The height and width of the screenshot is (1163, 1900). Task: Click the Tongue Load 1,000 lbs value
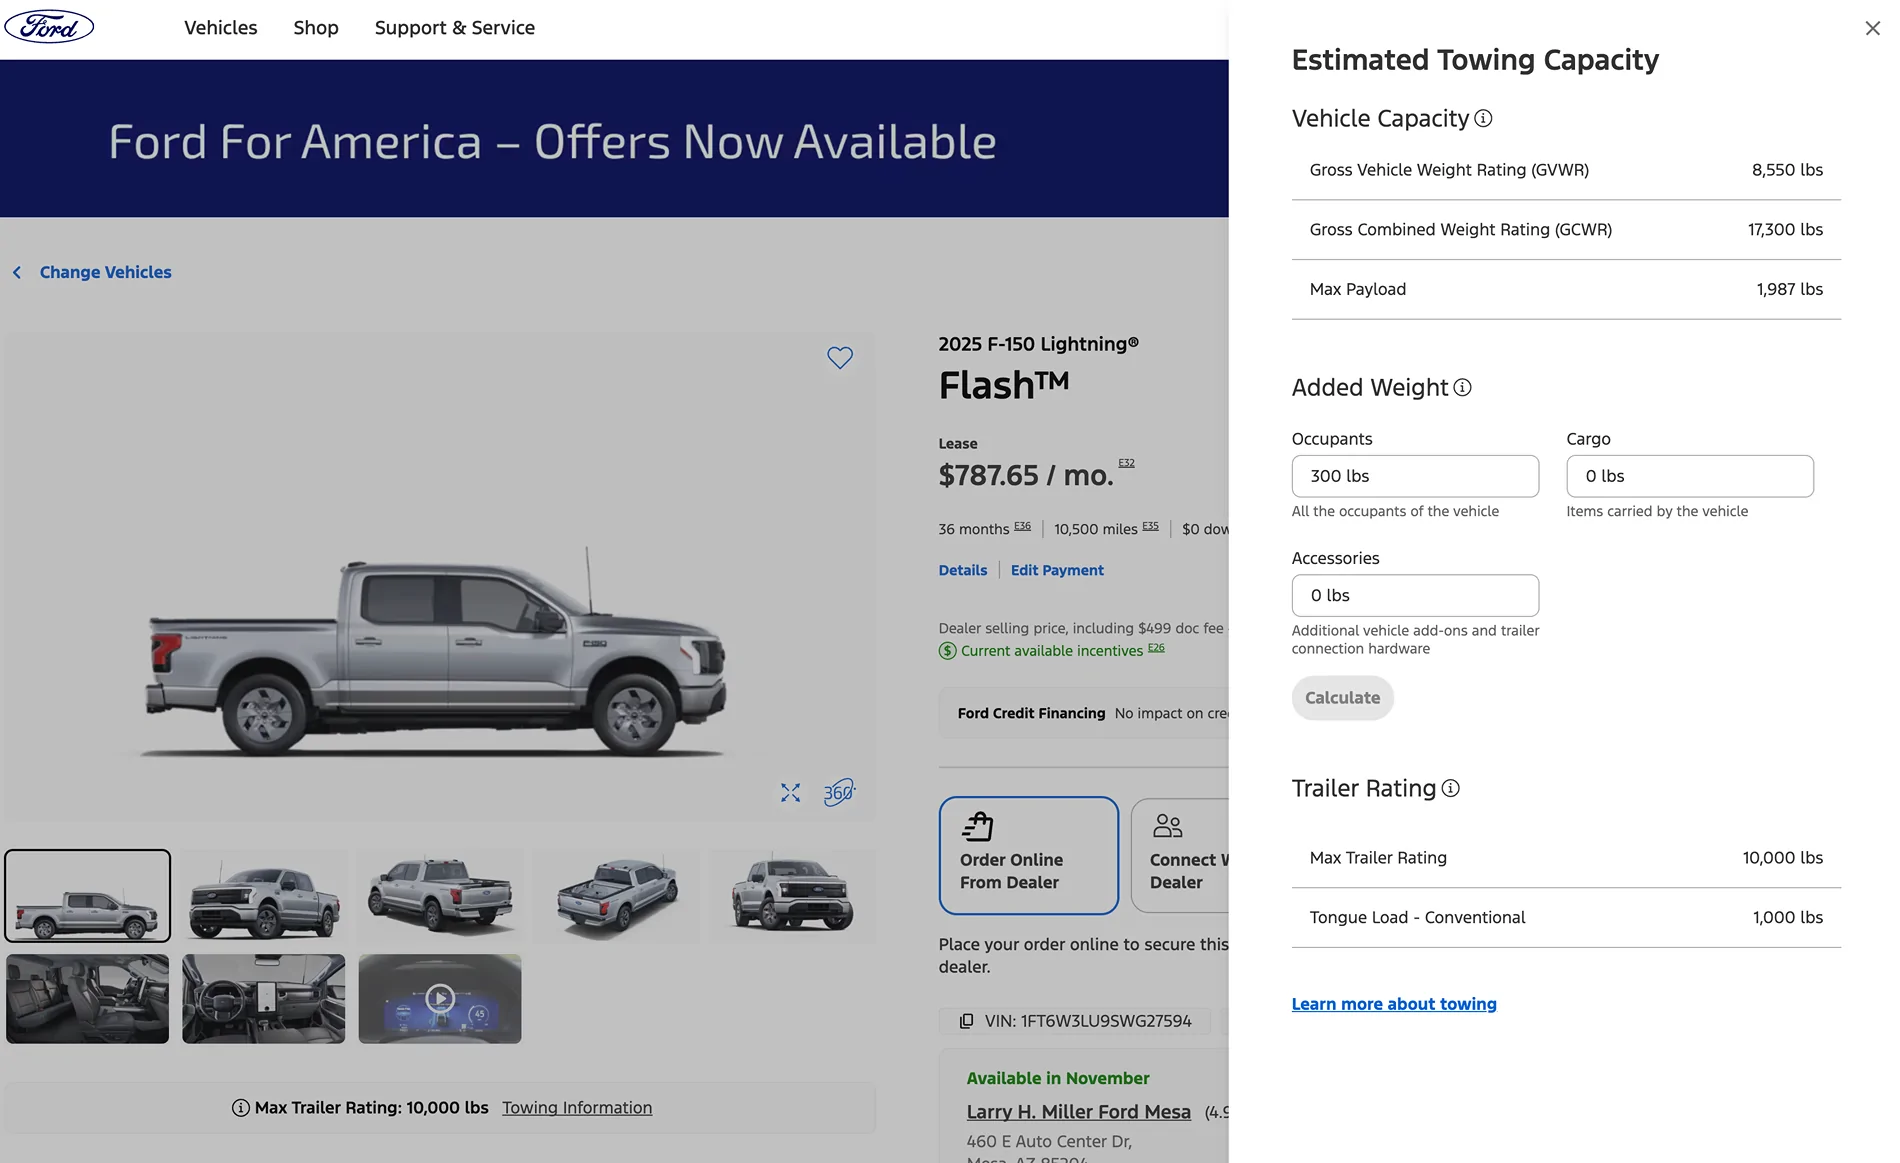(x=1787, y=918)
